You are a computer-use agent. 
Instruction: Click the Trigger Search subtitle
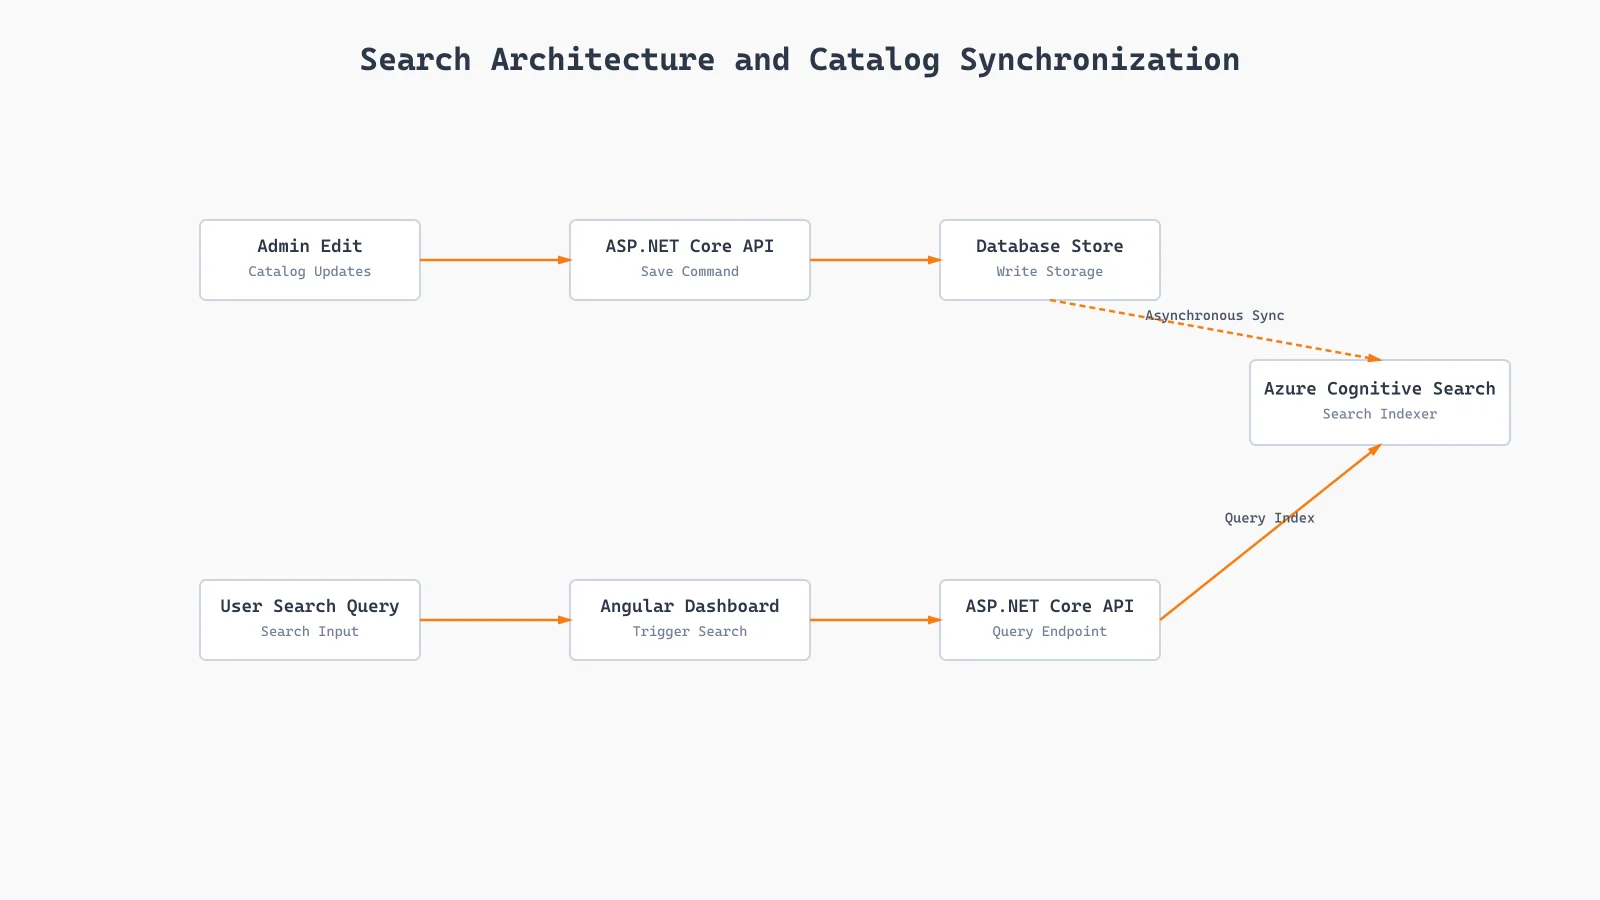690,632
